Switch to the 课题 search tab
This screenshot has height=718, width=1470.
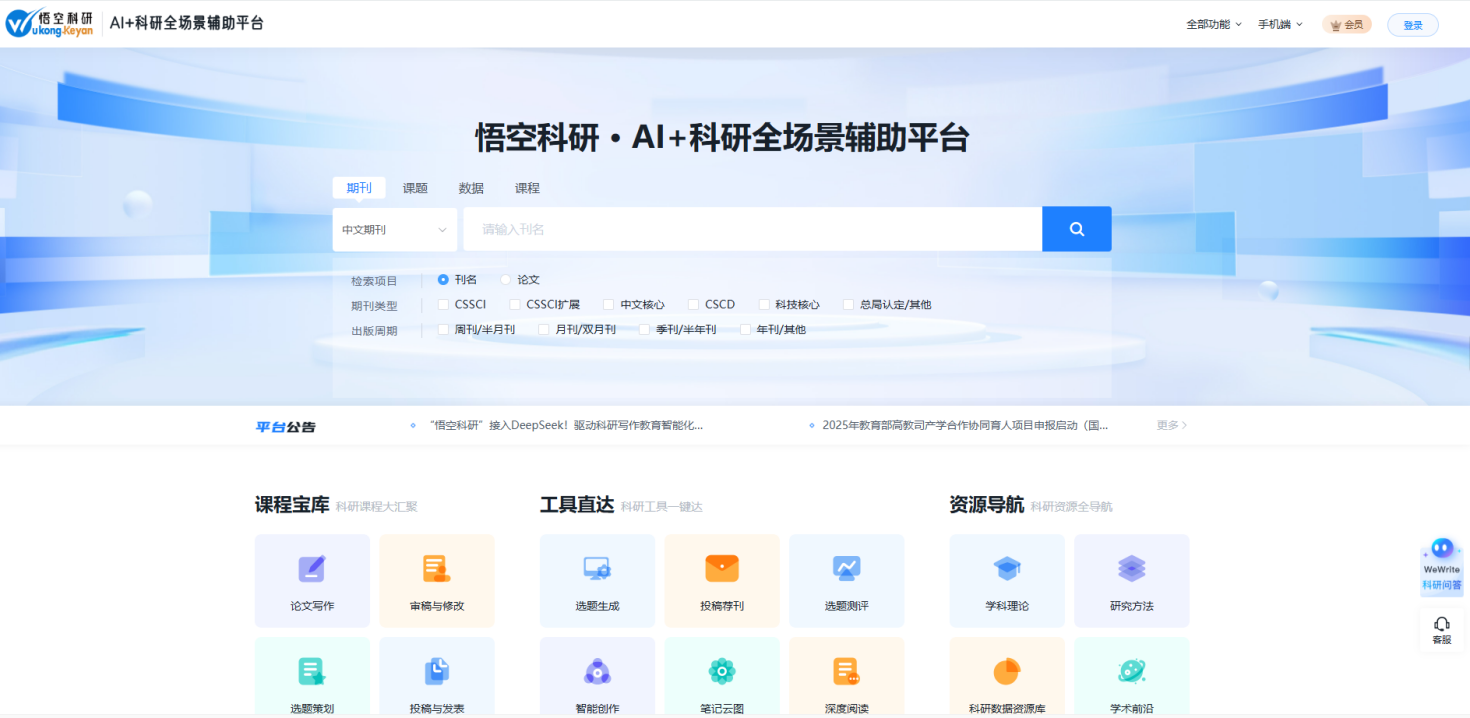pos(415,188)
